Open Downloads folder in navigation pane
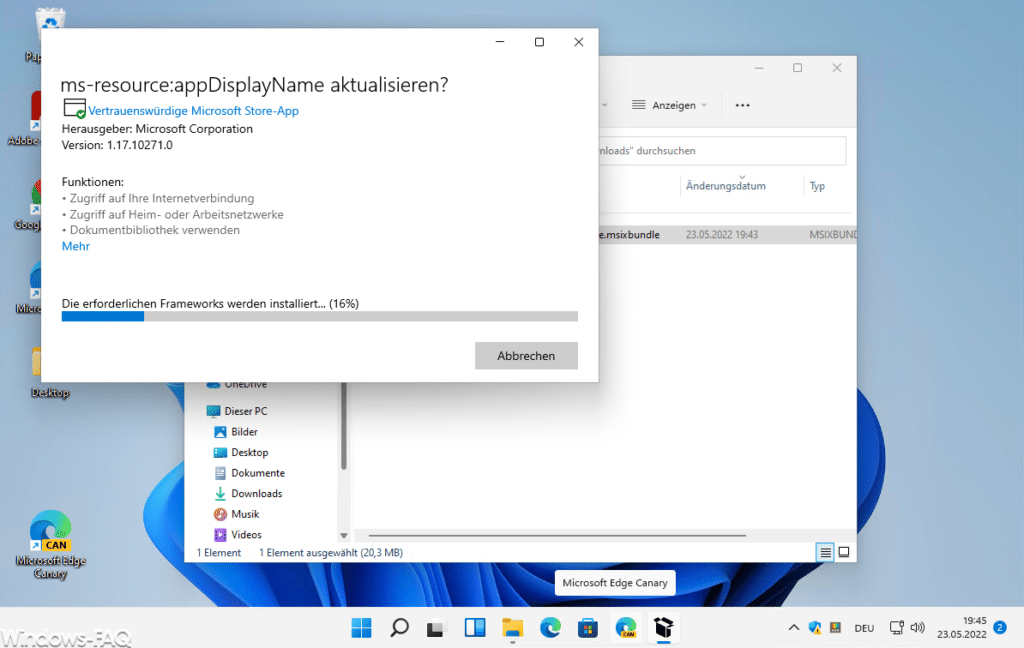This screenshot has height=648, width=1024. [x=248, y=493]
